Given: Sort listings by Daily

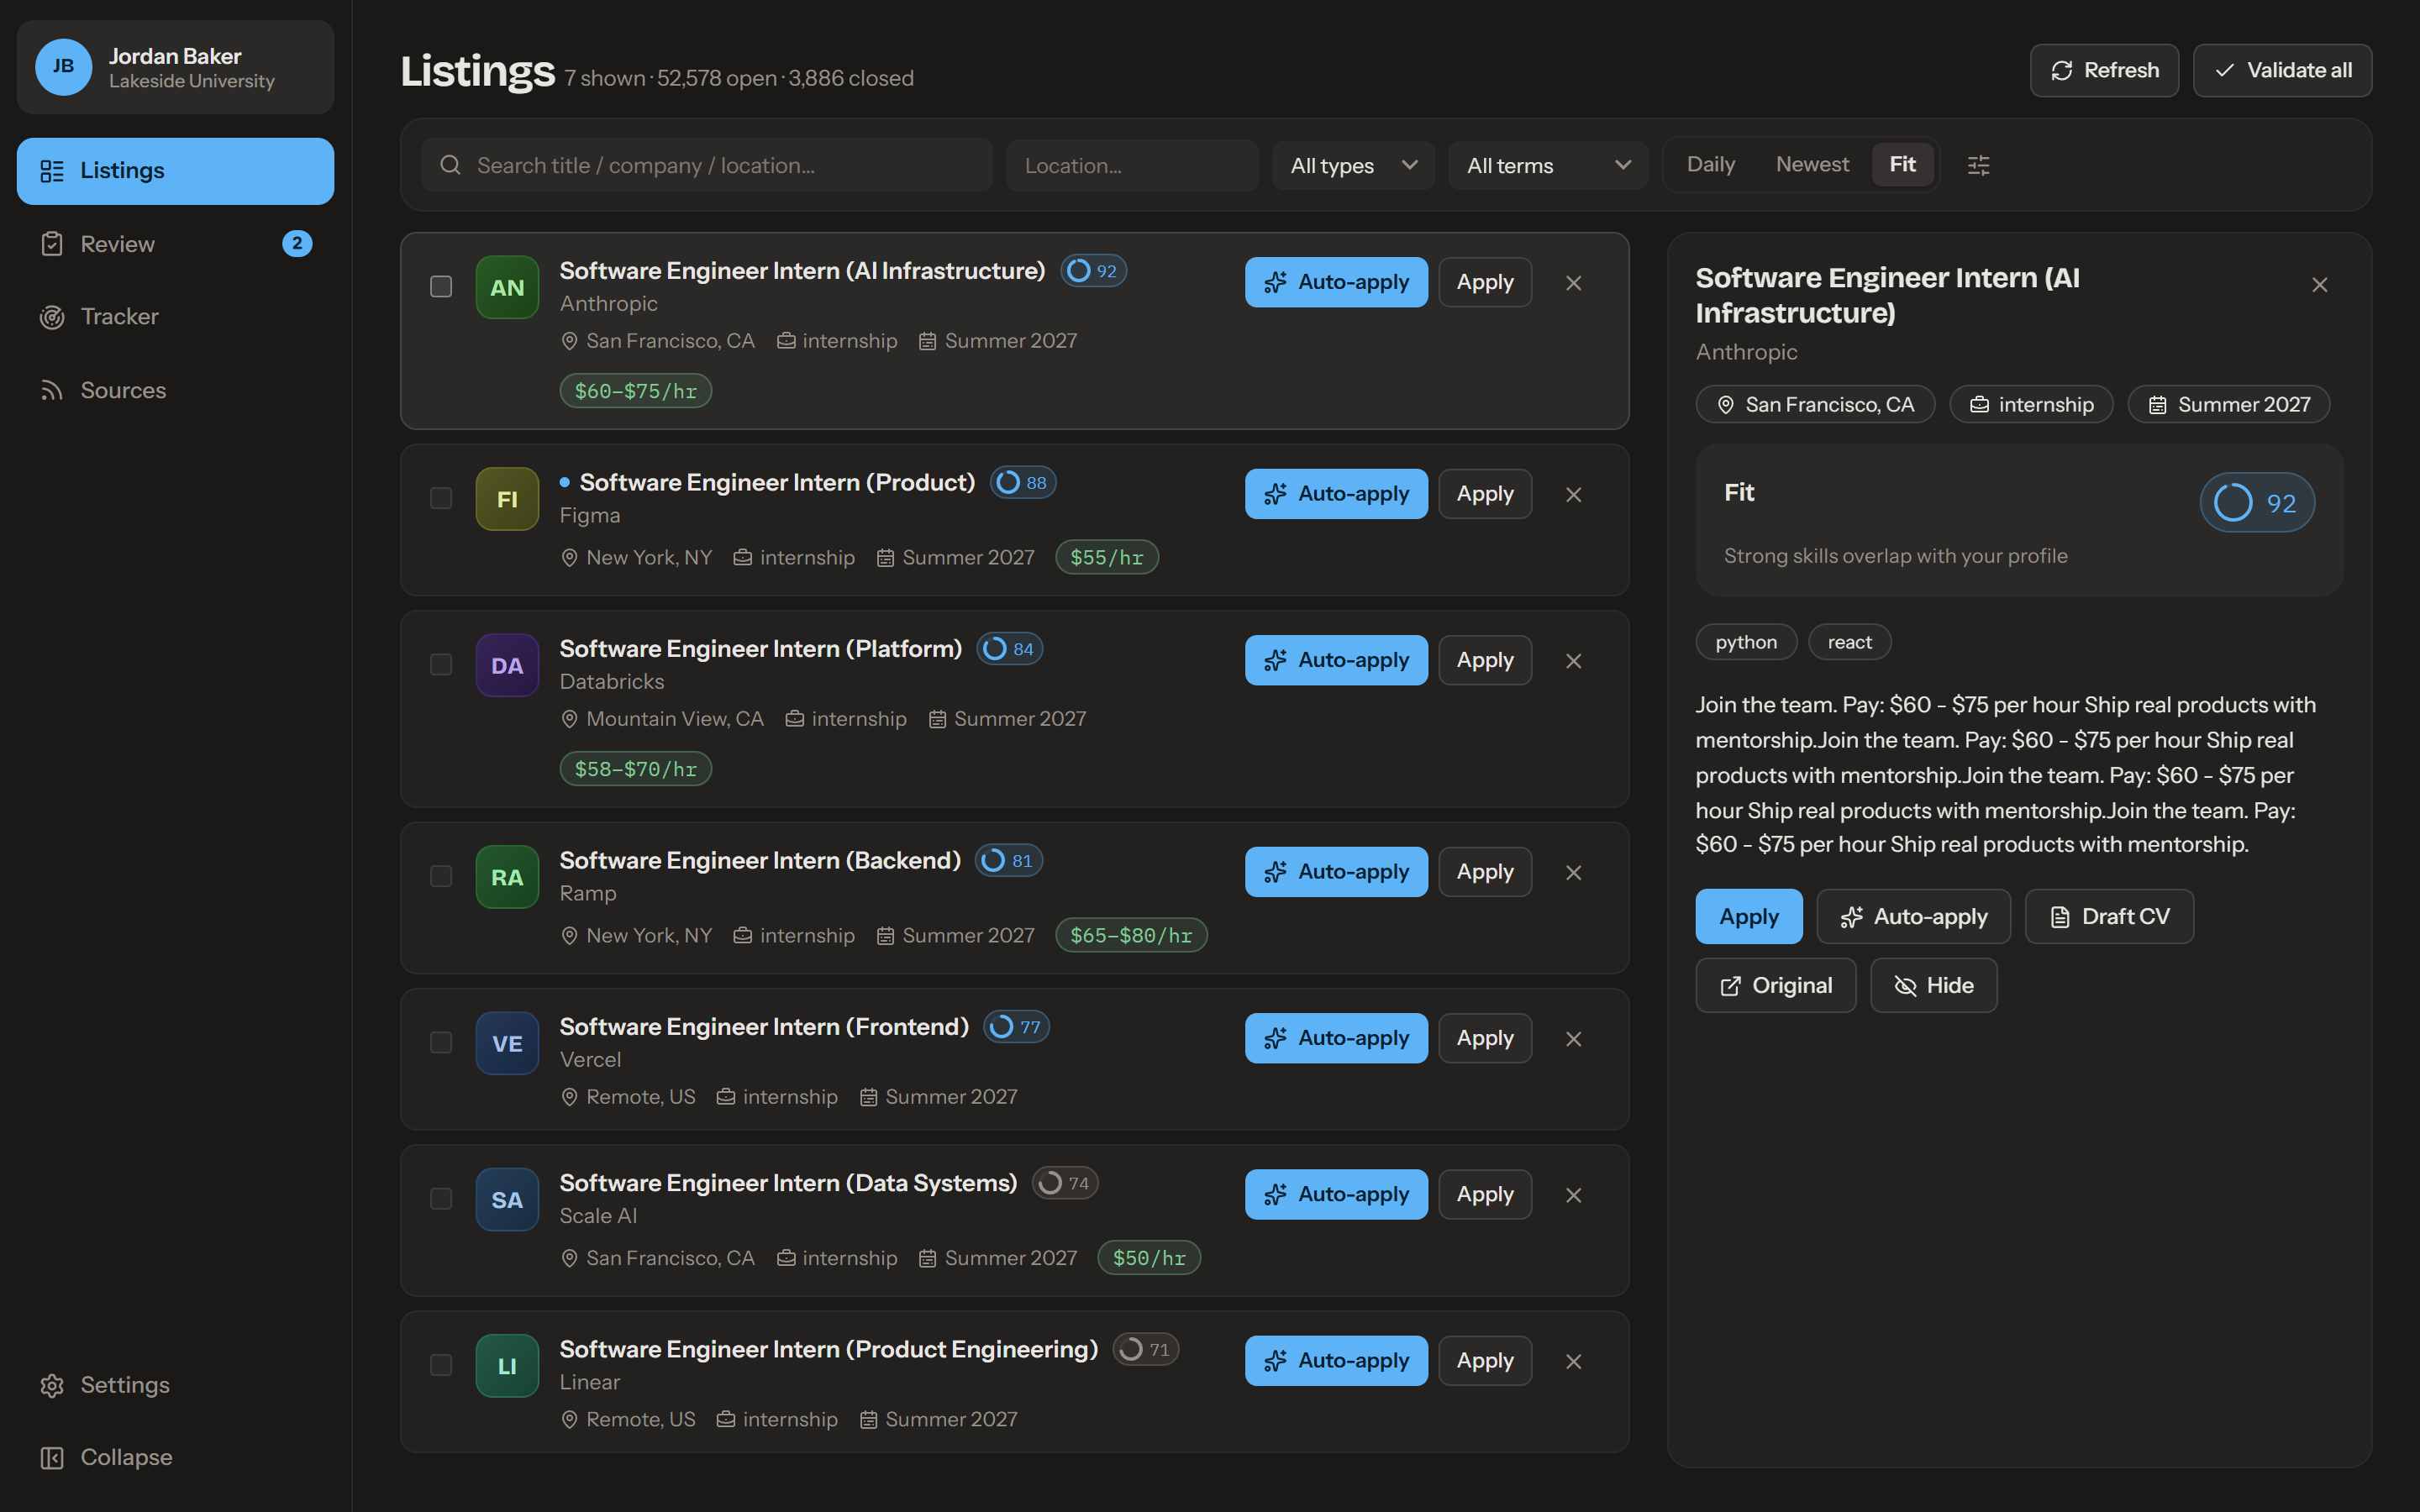Looking at the screenshot, I should point(1710,164).
